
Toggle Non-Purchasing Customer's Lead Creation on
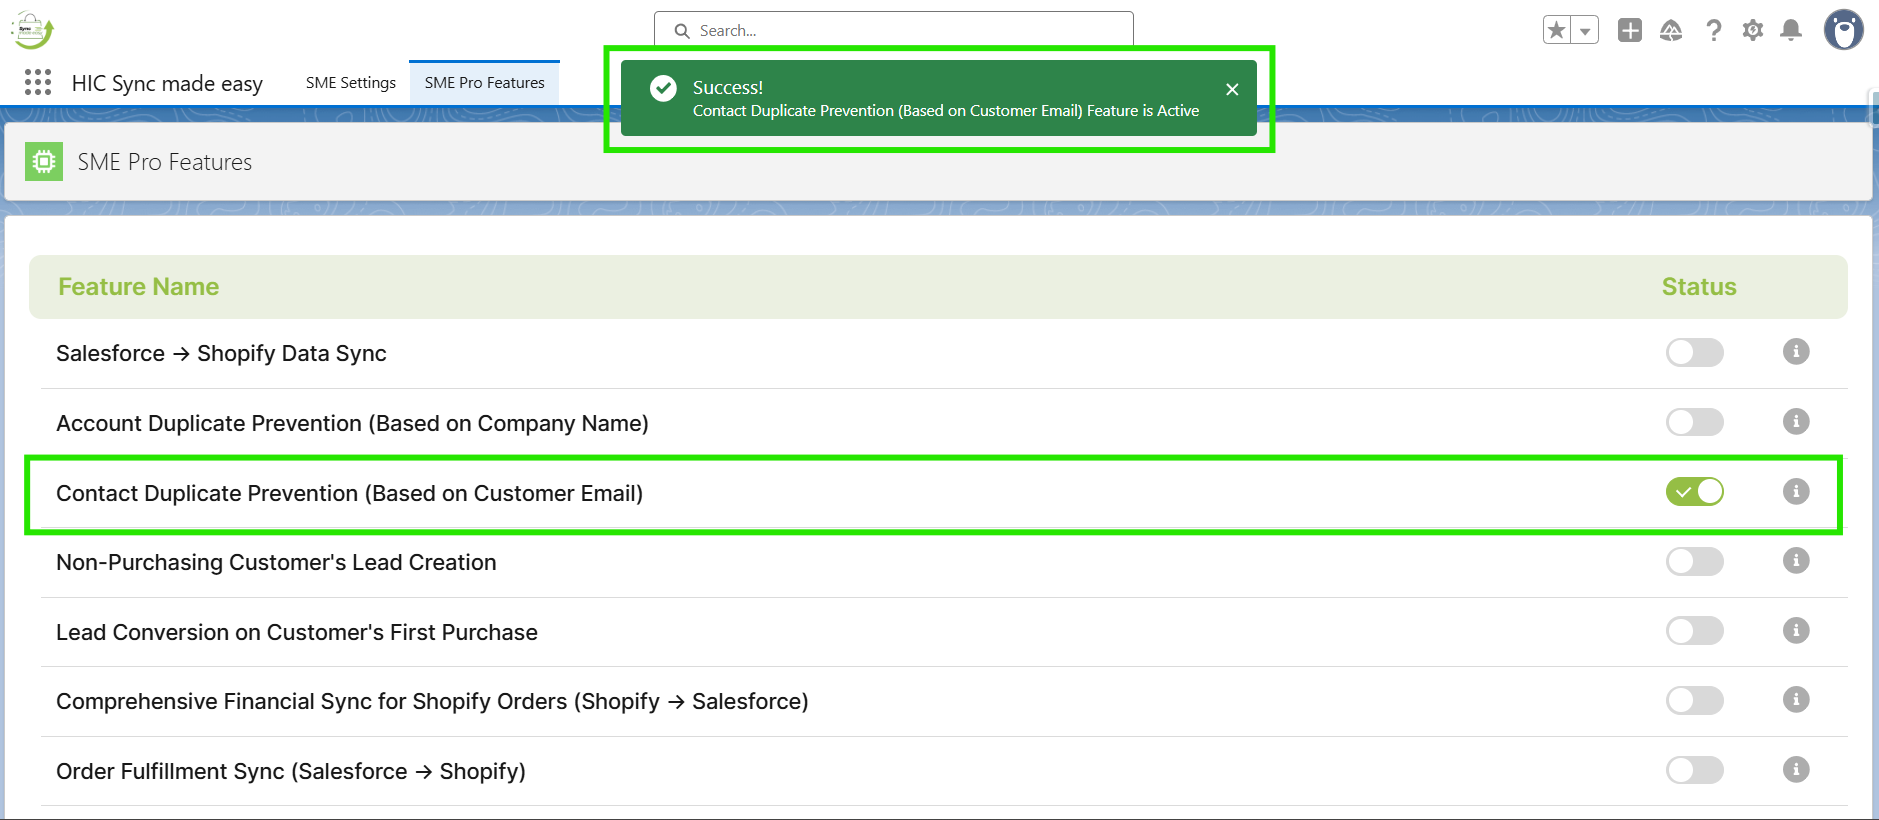coord(1694,561)
